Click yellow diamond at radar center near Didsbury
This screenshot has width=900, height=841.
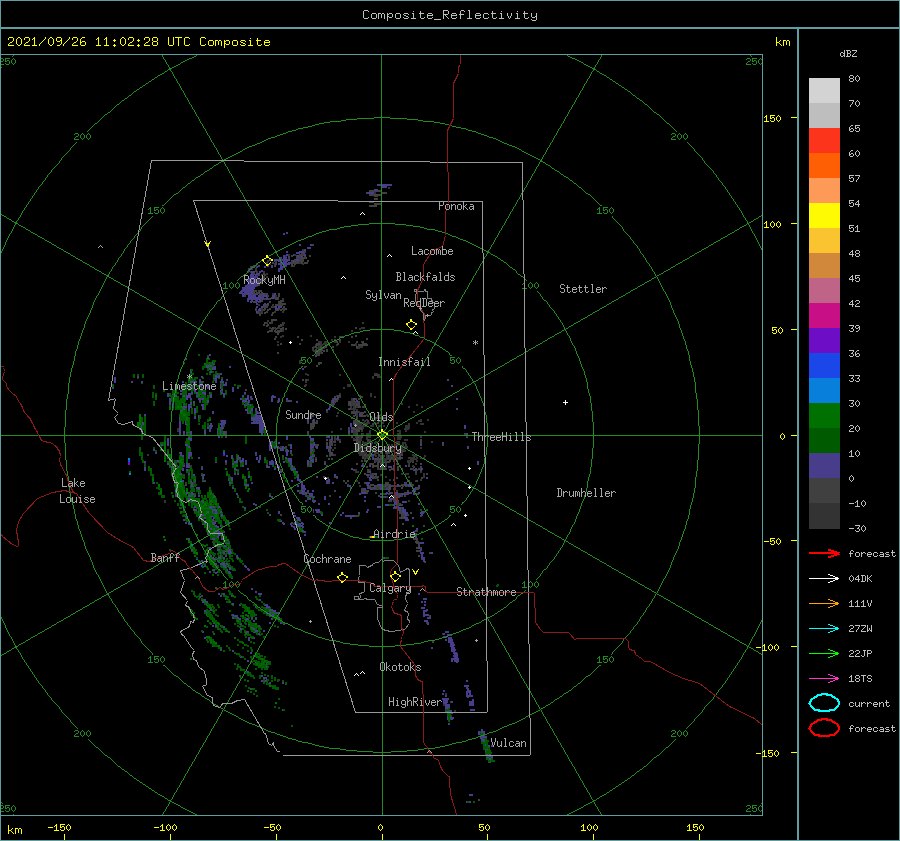click(382, 435)
